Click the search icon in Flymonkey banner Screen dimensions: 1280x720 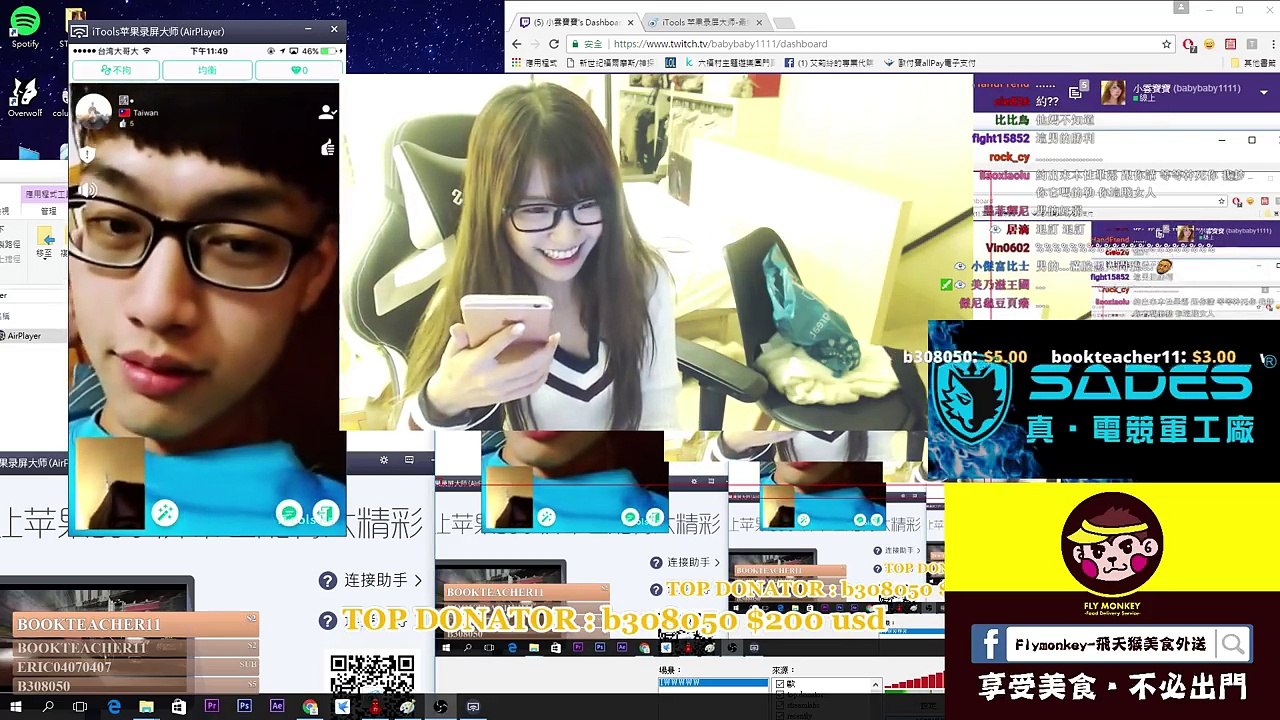click(1233, 646)
